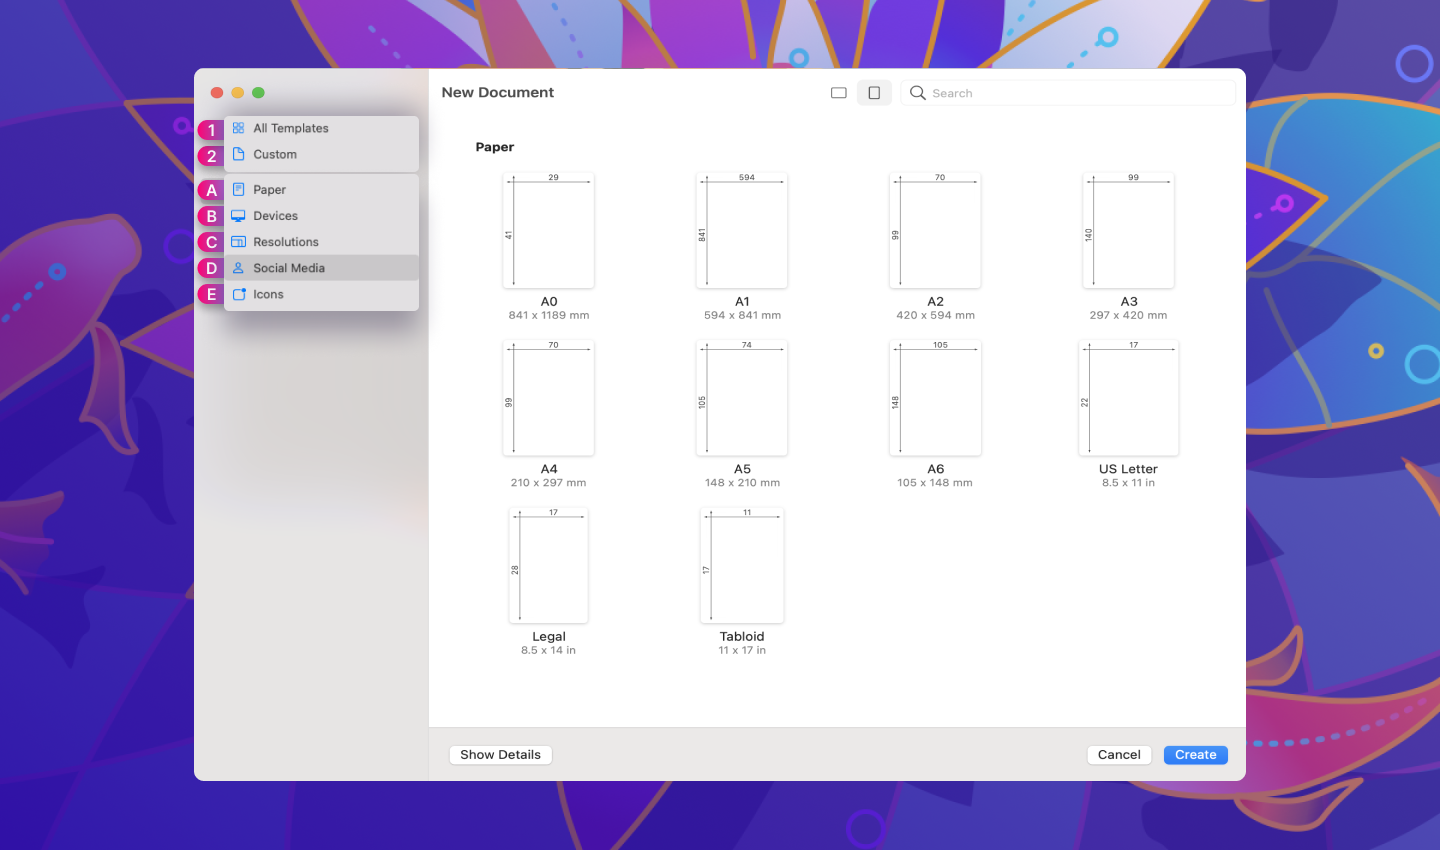
Task: Click the '11 x 17 in' size text
Action: point(742,650)
